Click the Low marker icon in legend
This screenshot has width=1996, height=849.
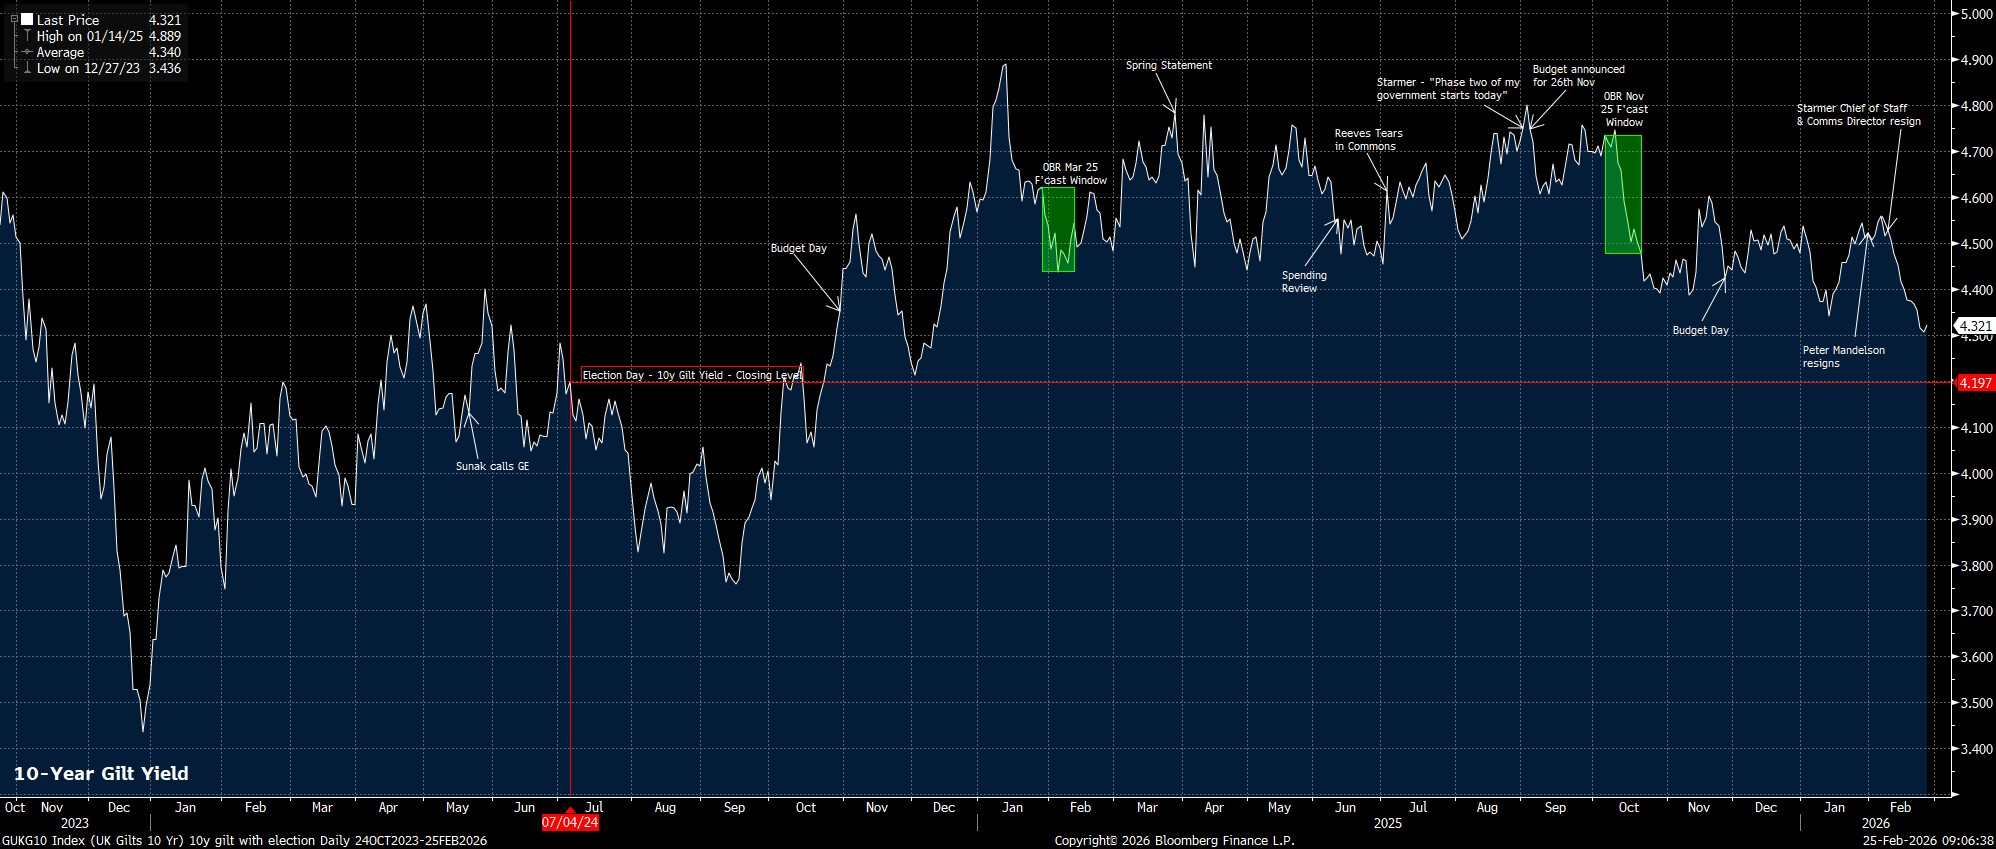27,68
